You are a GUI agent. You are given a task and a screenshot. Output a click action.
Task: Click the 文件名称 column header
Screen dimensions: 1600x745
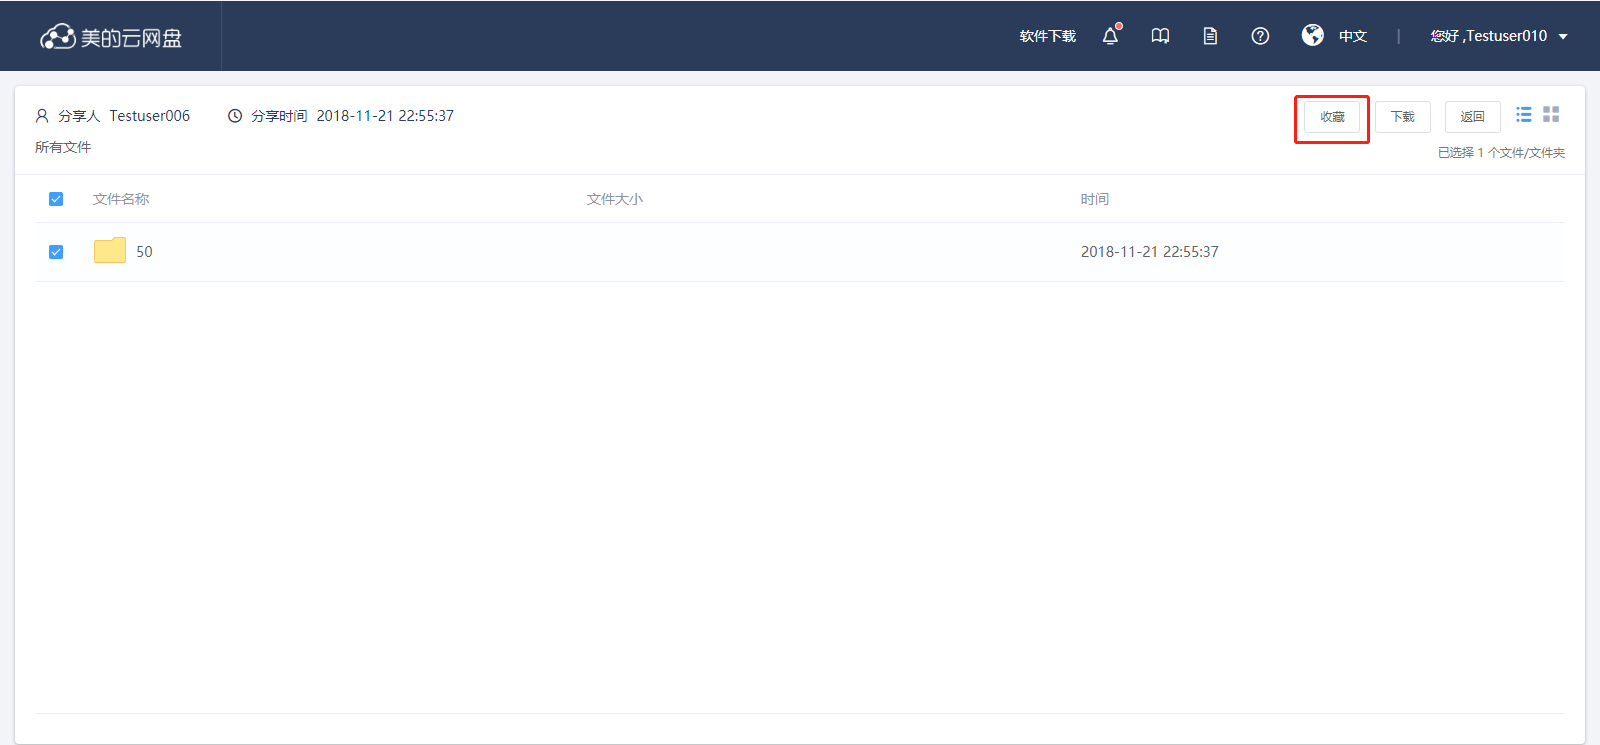pyautogui.click(x=121, y=199)
